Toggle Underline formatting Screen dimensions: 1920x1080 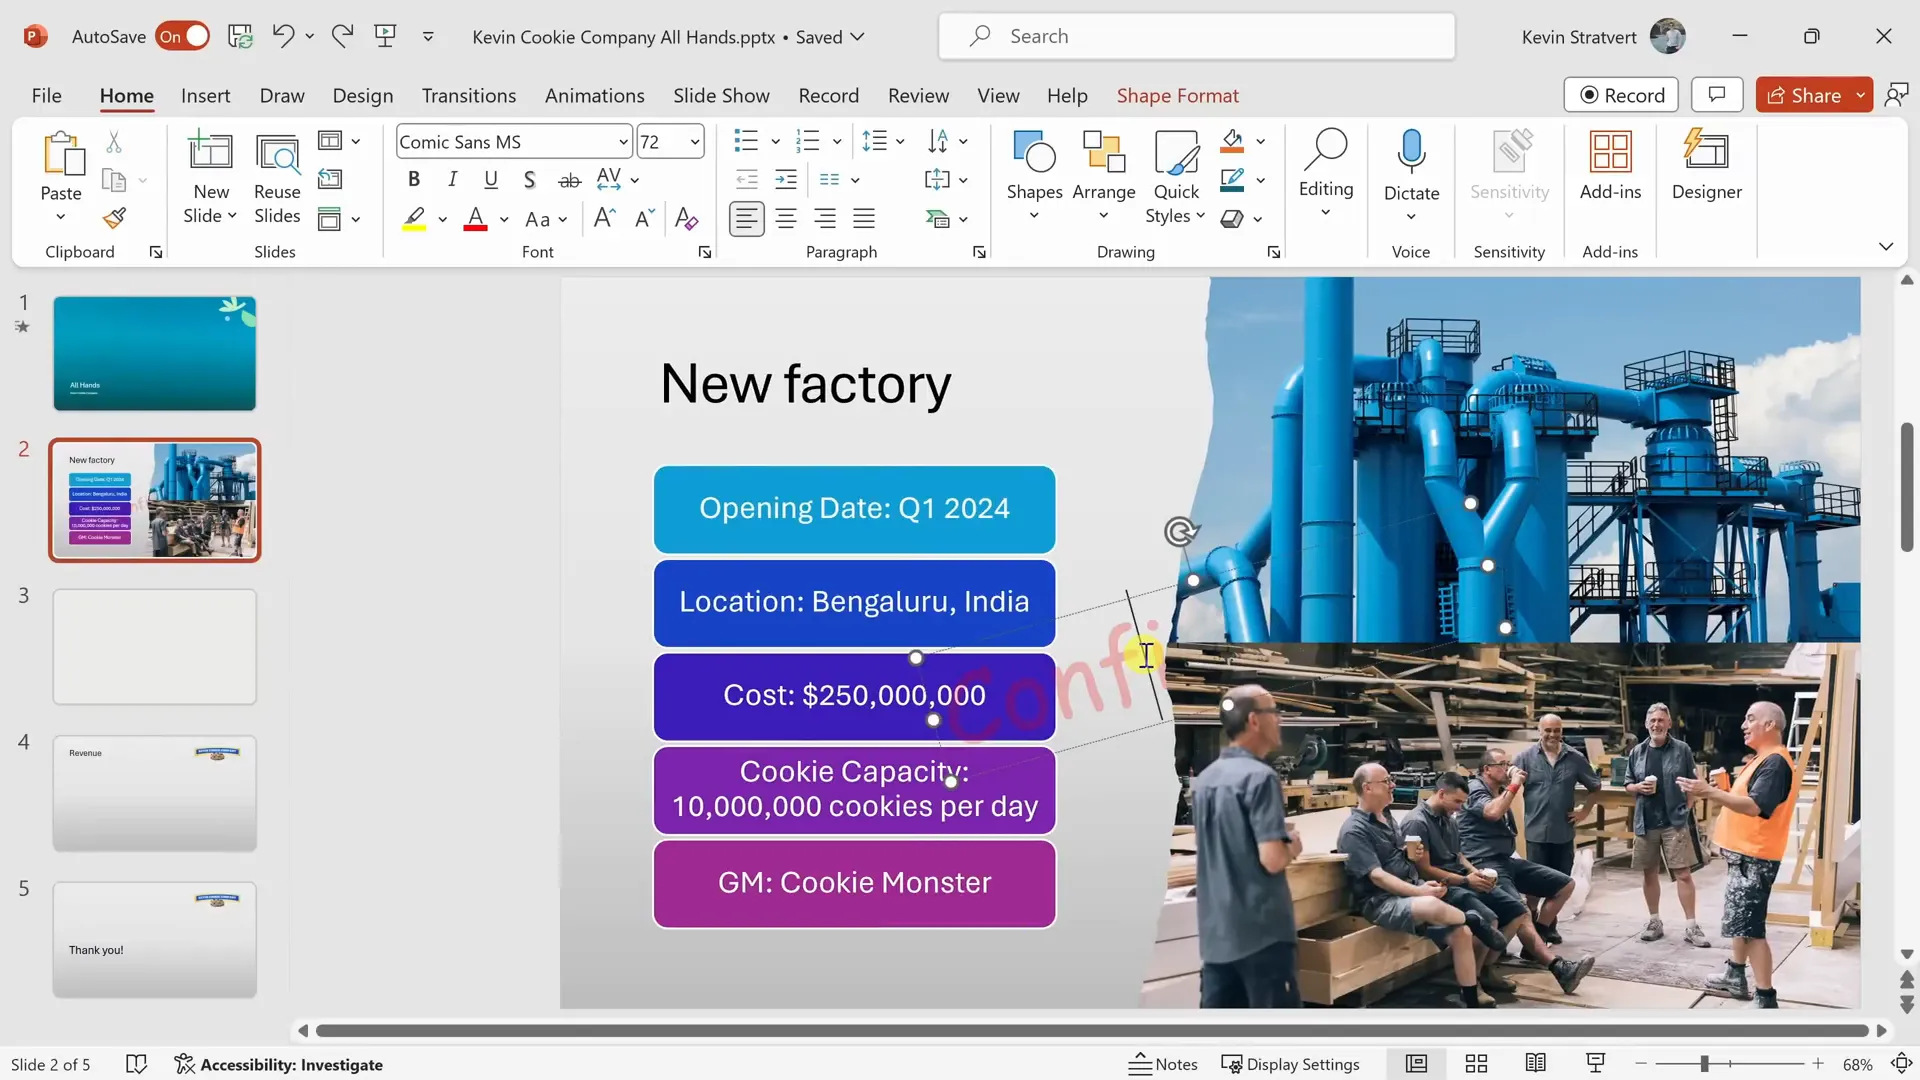click(491, 180)
